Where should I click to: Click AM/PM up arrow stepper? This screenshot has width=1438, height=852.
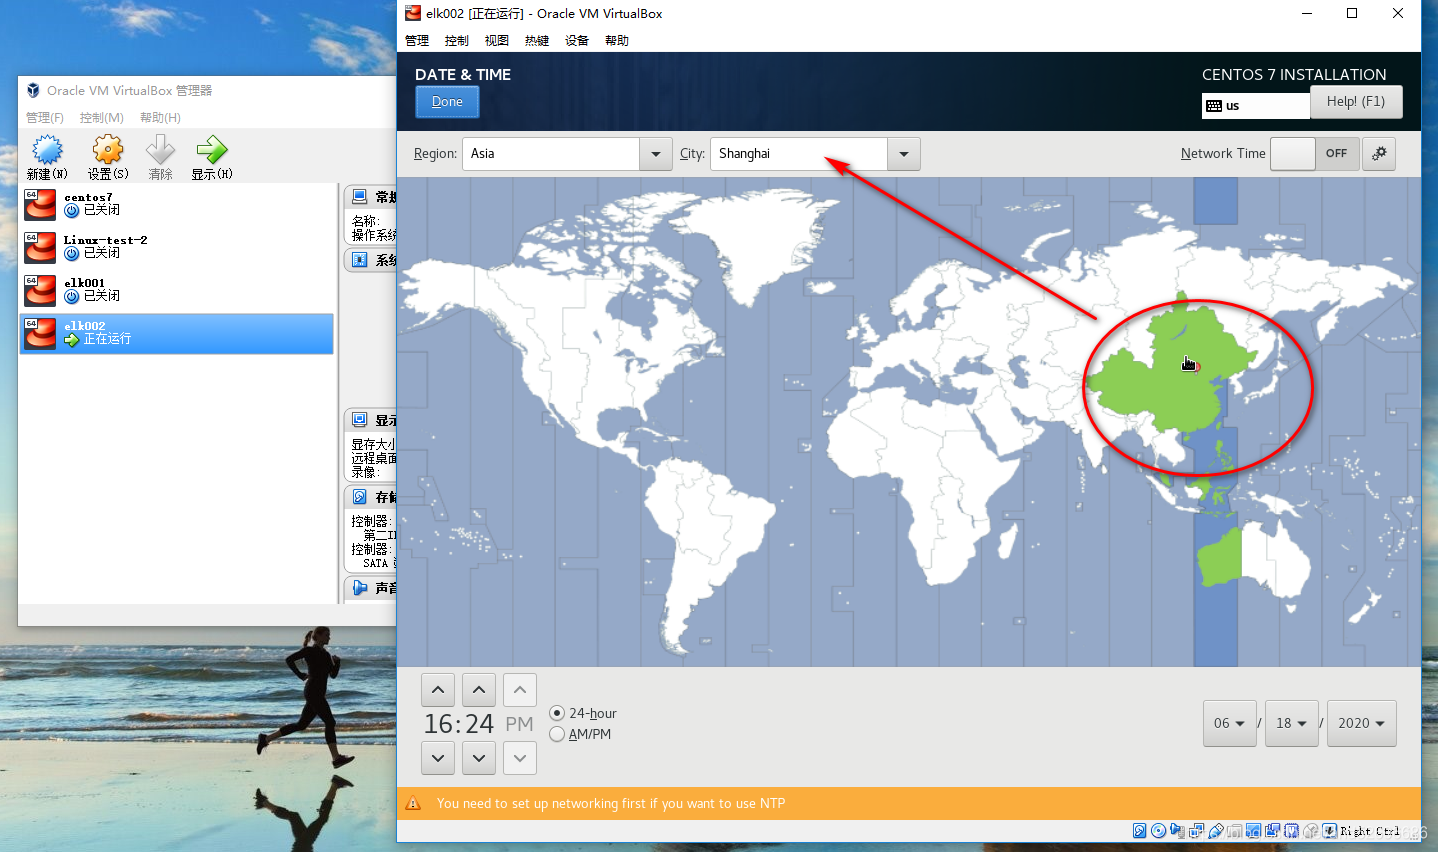[x=520, y=690]
